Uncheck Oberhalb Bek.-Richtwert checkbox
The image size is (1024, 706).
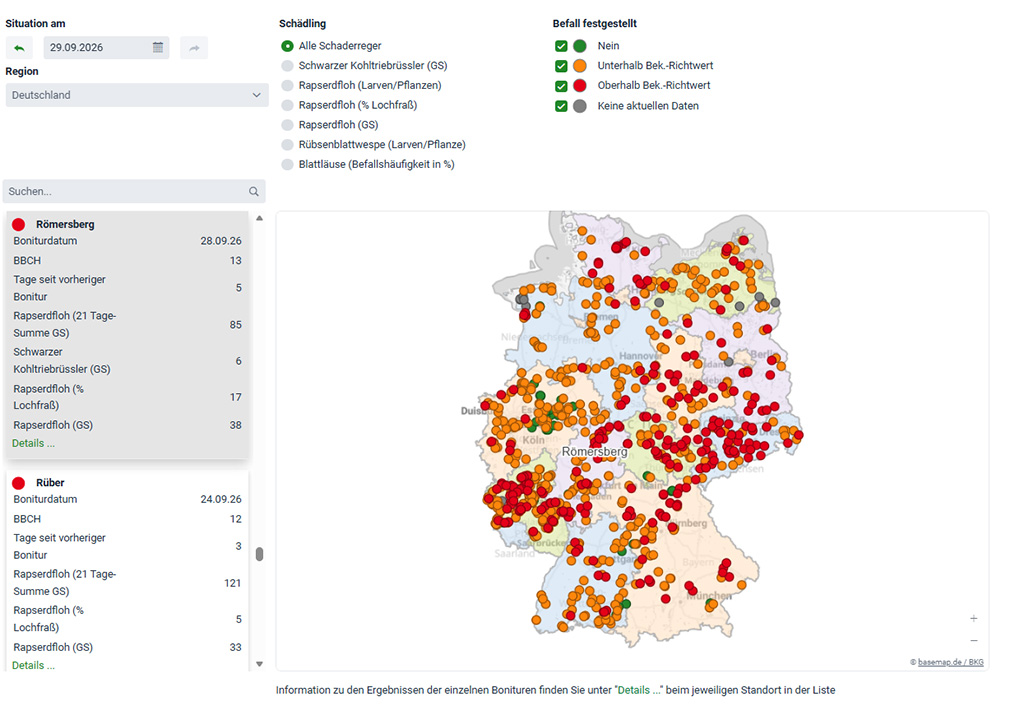(561, 86)
